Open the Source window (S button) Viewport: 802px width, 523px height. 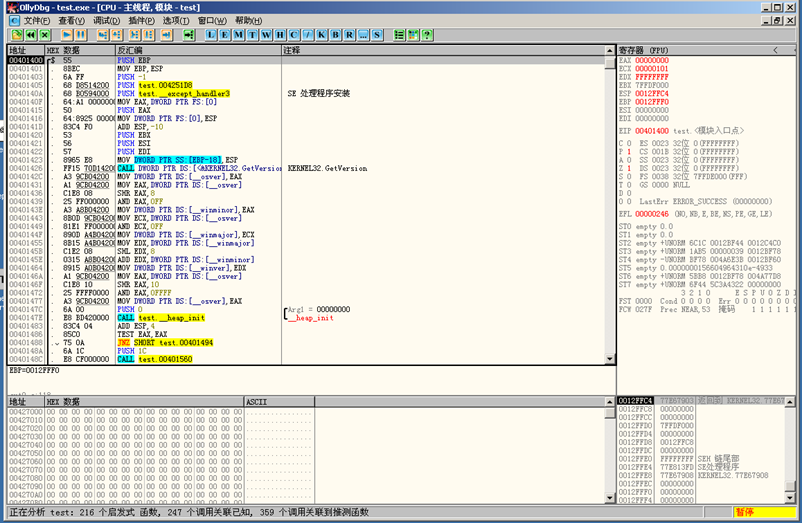click(377, 35)
